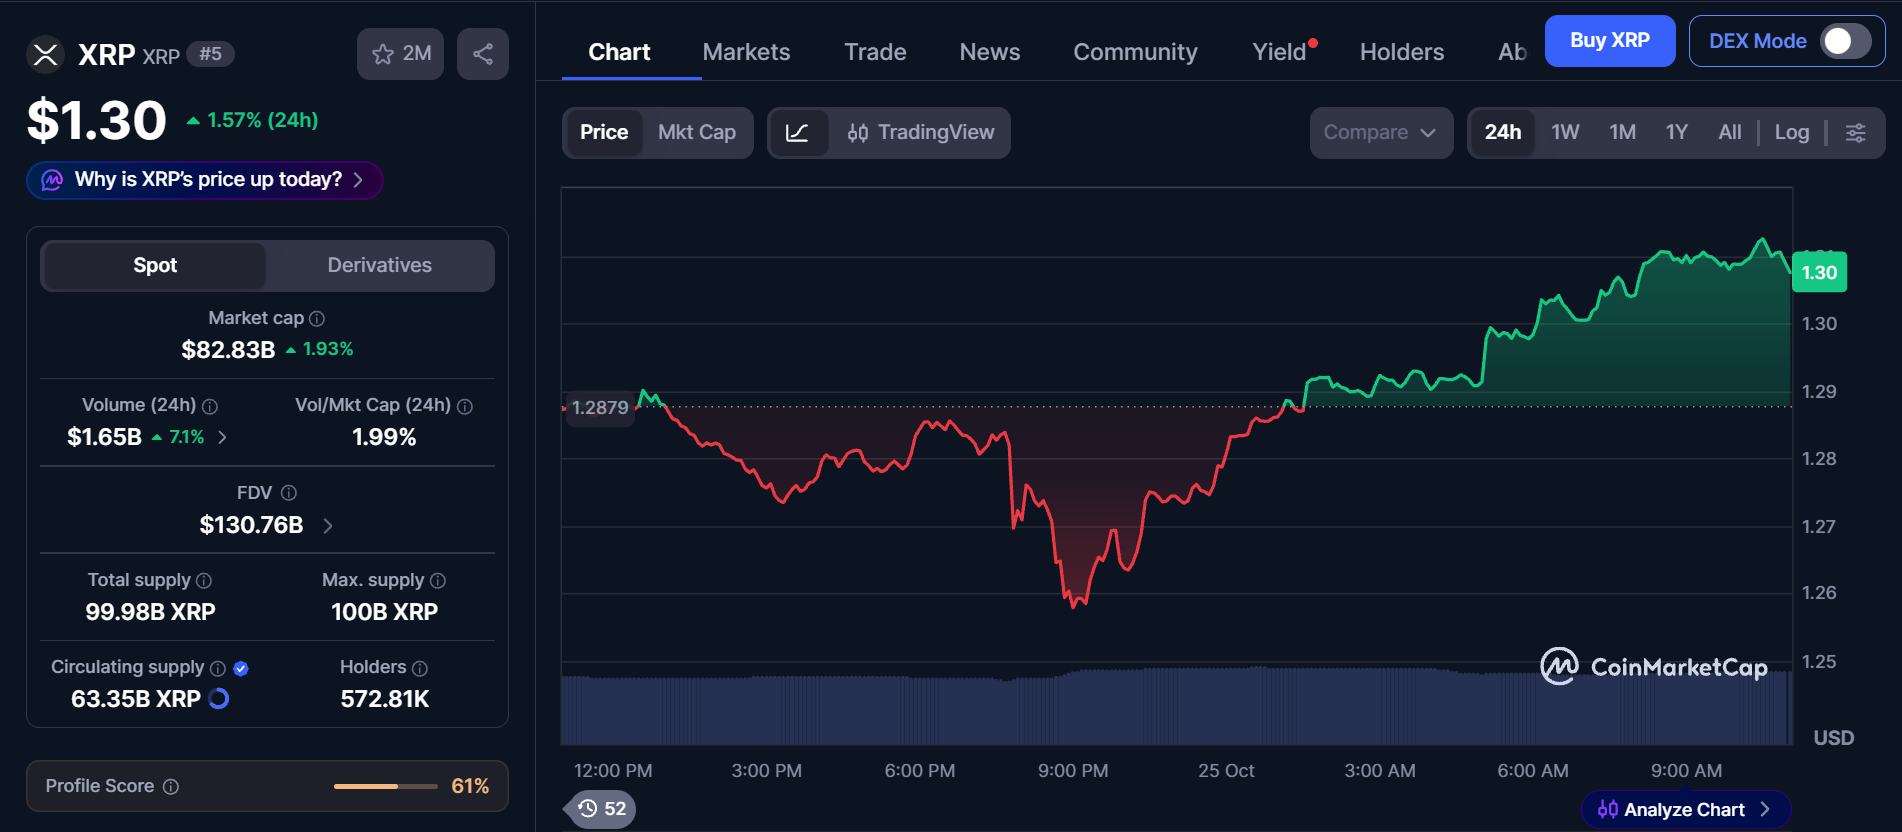Select the line chart view icon
1902x832 pixels.
798,133
